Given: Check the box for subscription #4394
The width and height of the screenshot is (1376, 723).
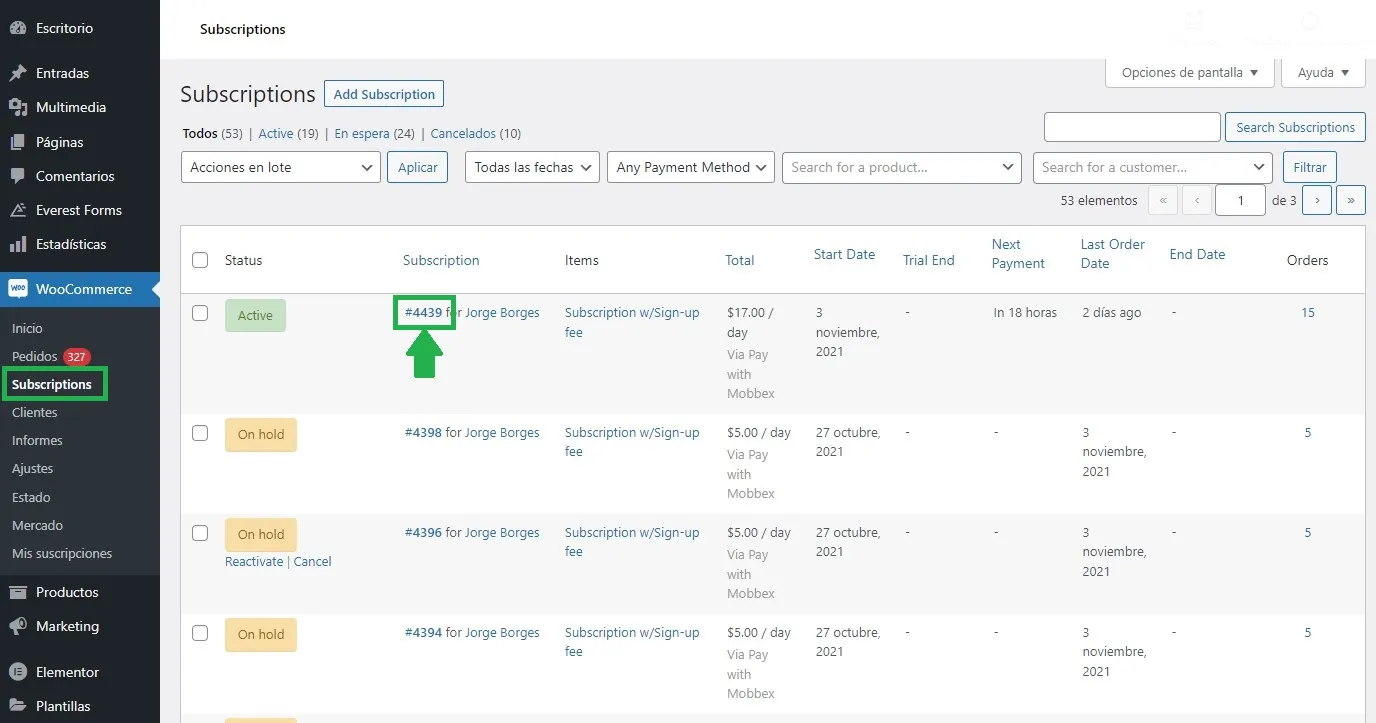Looking at the screenshot, I should coord(200,633).
